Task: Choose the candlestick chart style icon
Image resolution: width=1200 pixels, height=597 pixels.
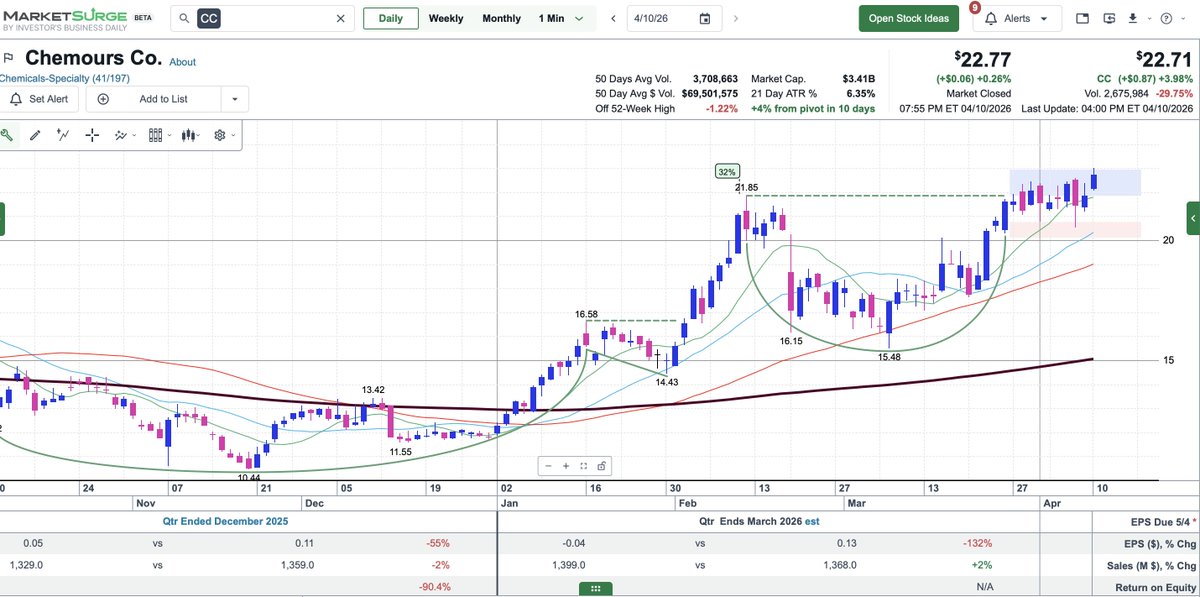Action: click(x=189, y=135)
